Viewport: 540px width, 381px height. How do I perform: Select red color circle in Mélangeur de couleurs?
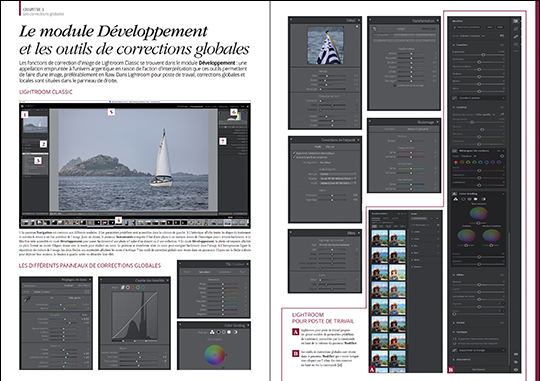coord(456,162)
